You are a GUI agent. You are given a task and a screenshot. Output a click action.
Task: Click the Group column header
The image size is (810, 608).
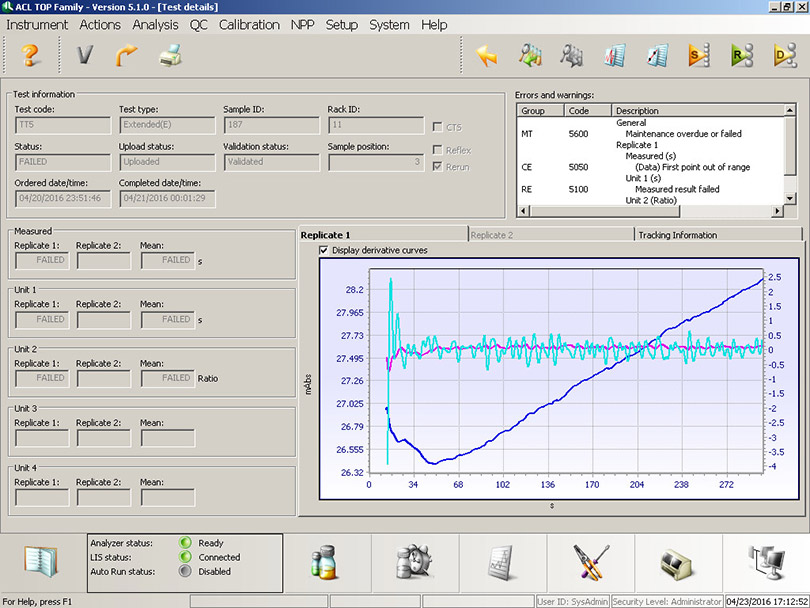pyautogui.click(x=540, y=111)
